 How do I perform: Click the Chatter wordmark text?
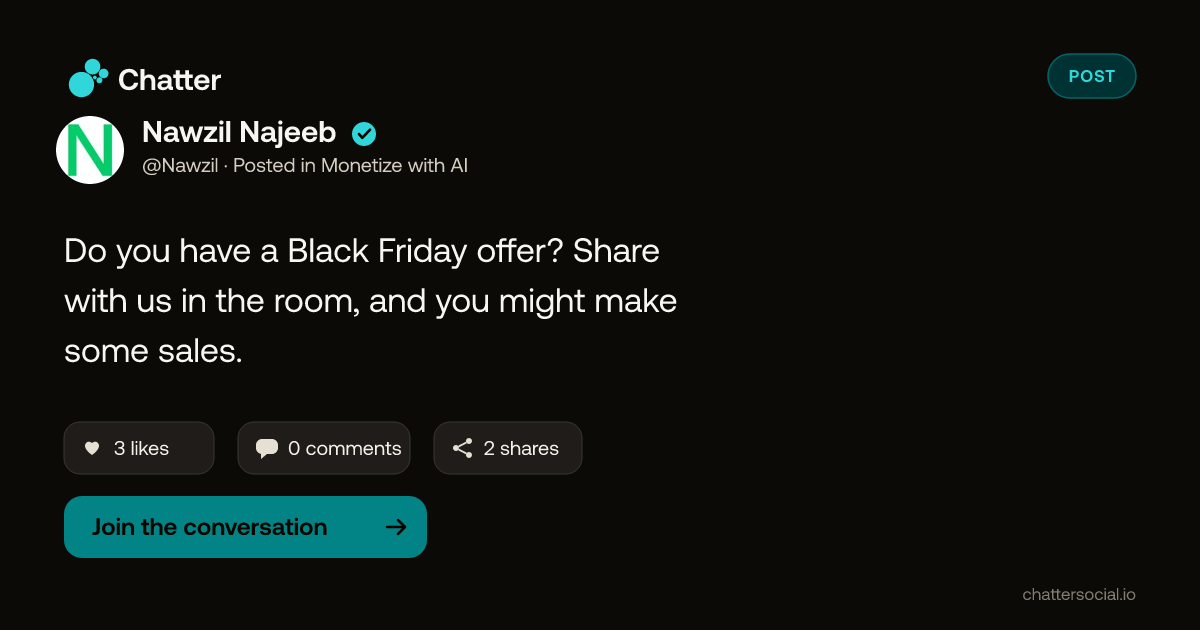(169, 80)
